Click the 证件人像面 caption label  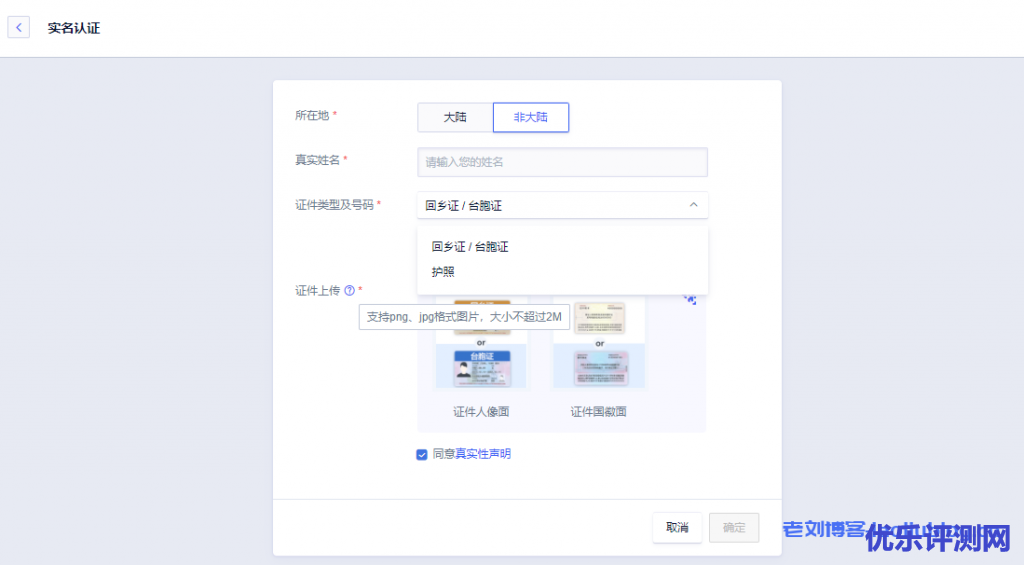click(x=481, y=411)
